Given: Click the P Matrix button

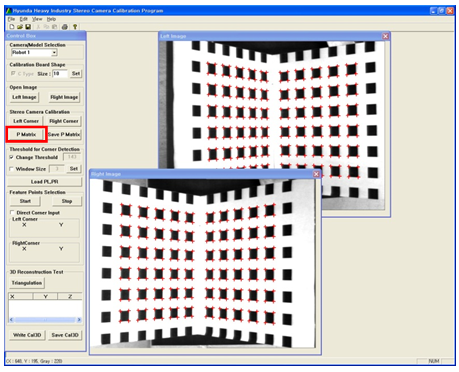Looking at the screenshot, I should click(x=26, y=134).
